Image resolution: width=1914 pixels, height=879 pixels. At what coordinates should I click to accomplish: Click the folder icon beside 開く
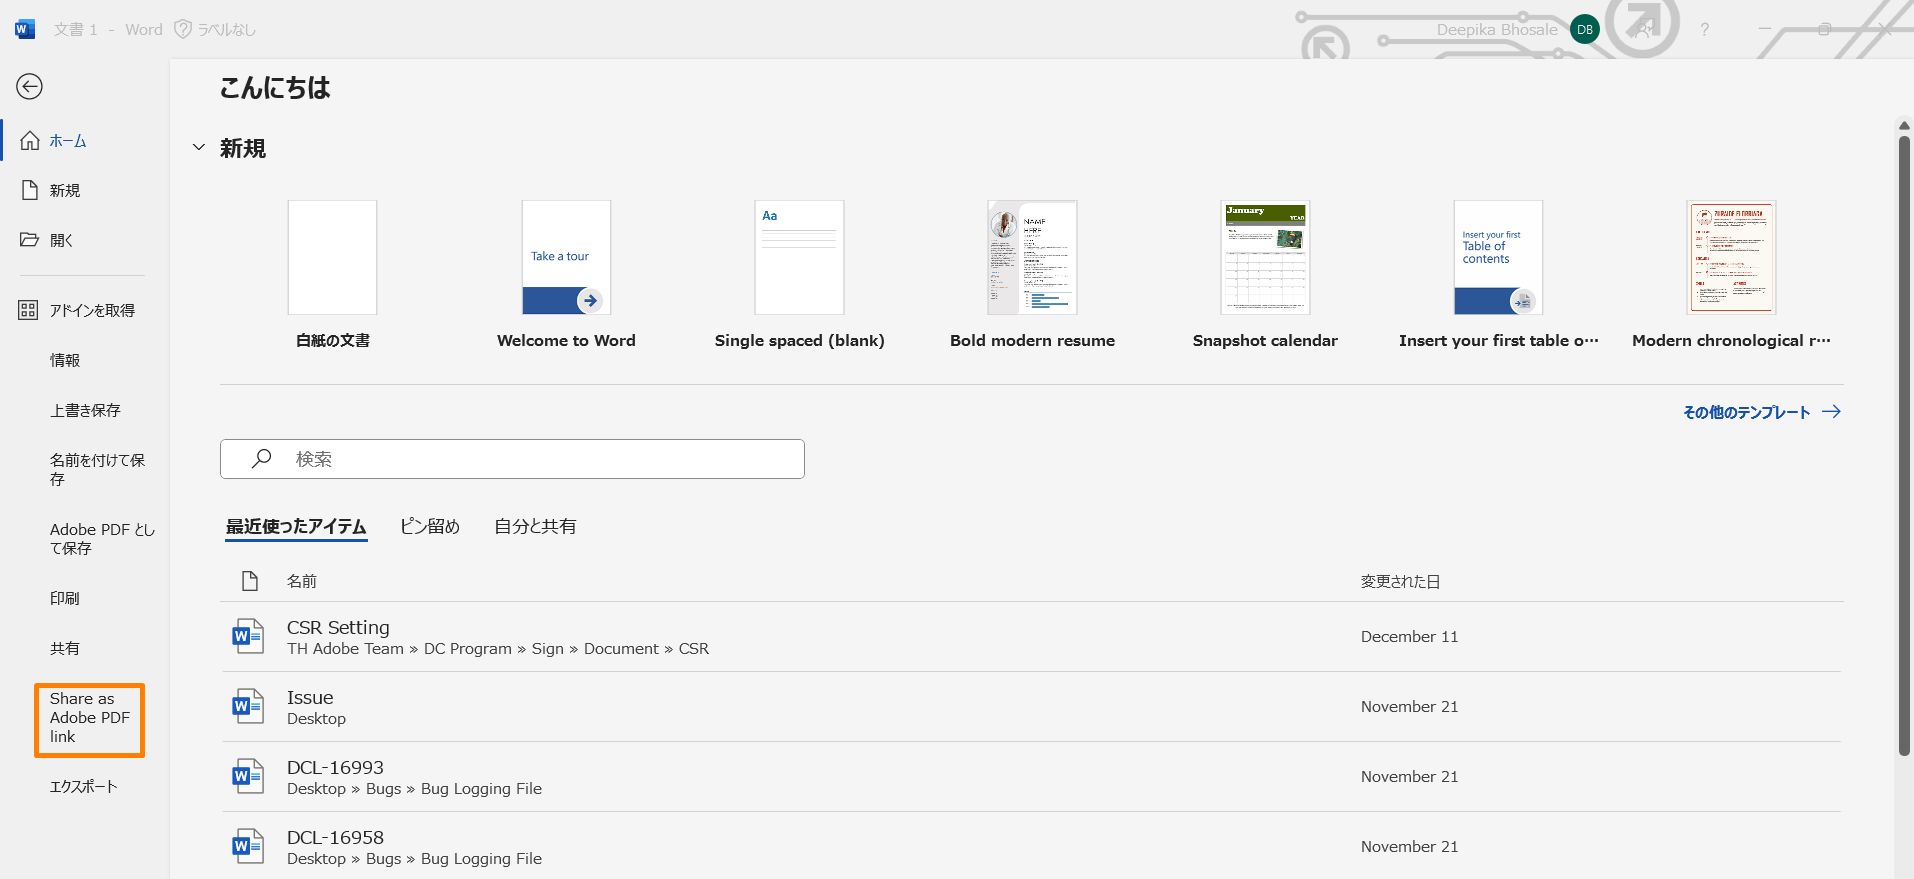click(x=30, y=240)
